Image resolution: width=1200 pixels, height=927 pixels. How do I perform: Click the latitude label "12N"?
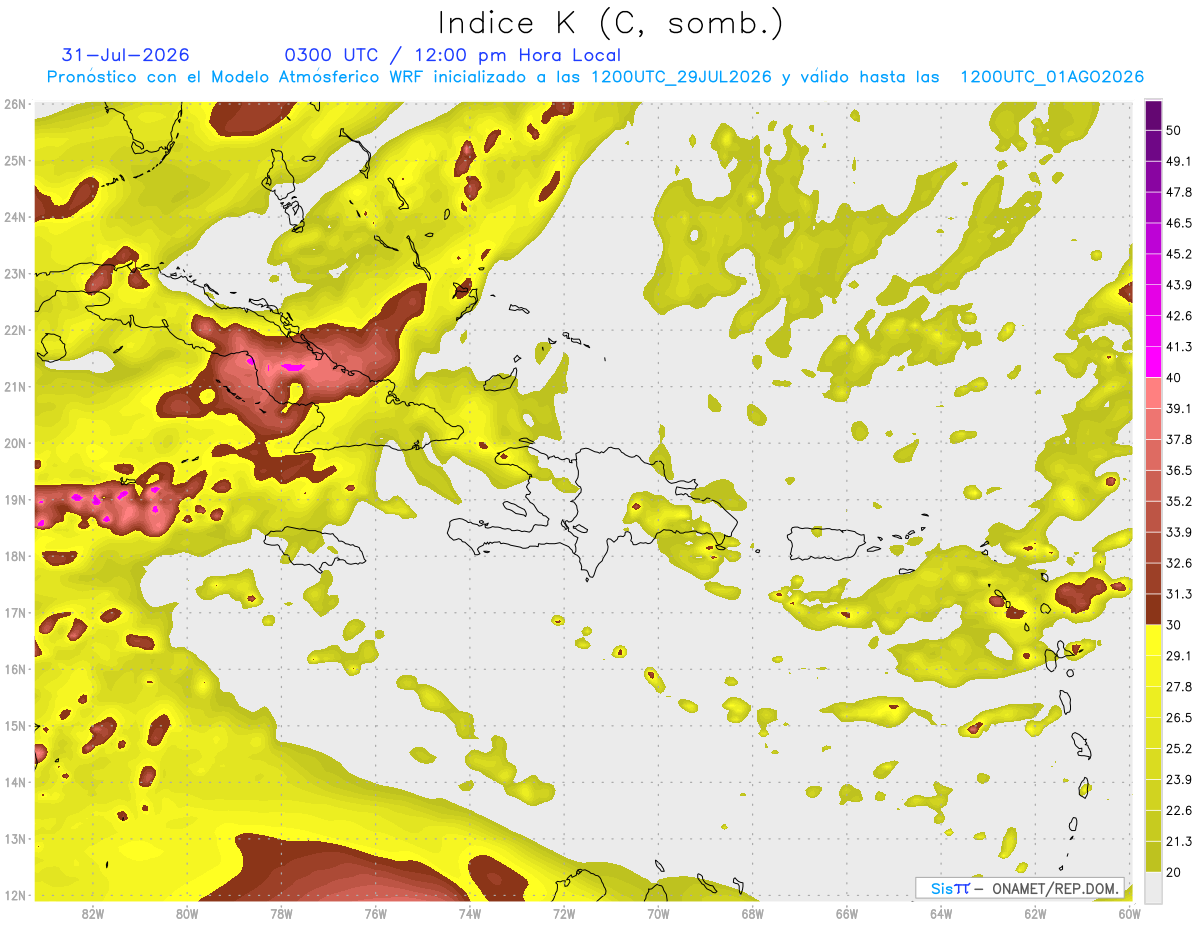[15, 895]
